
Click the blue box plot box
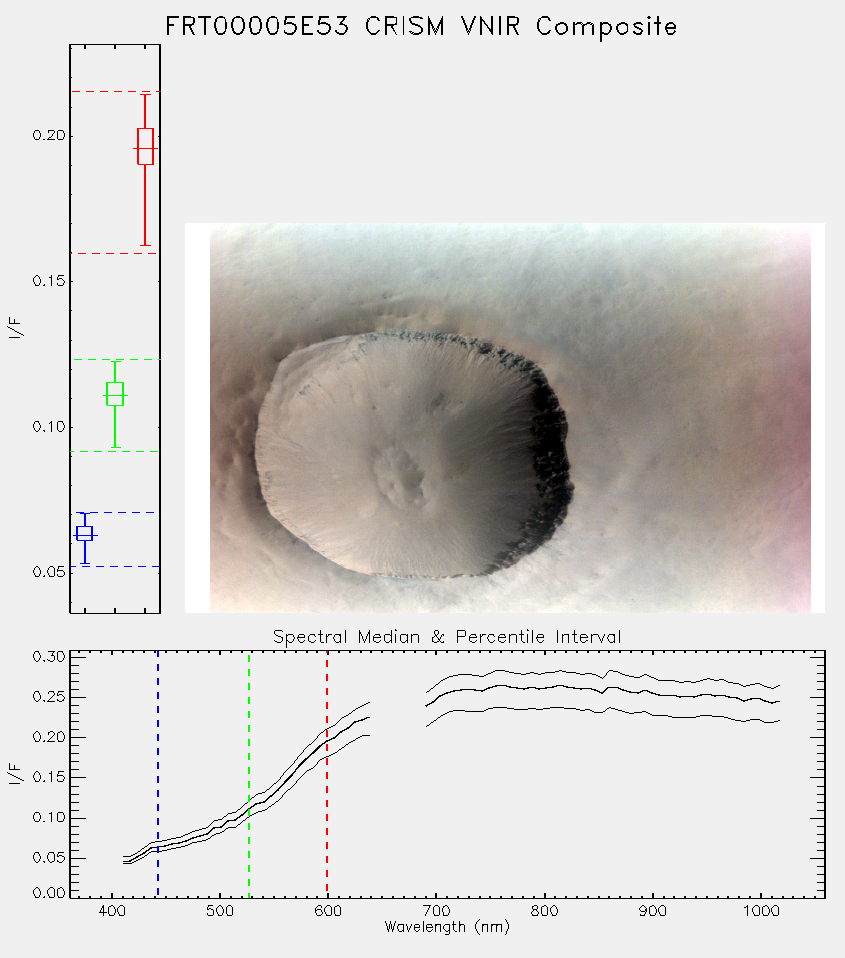(84, 533)
